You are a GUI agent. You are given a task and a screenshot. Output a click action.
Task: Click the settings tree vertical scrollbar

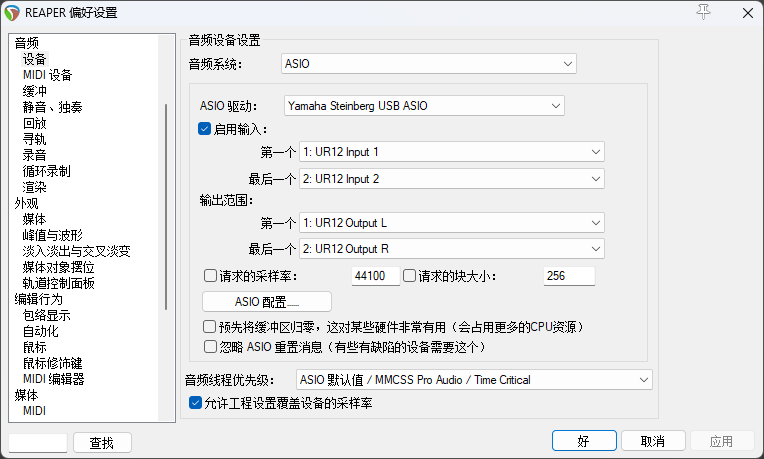click(166, 200)
